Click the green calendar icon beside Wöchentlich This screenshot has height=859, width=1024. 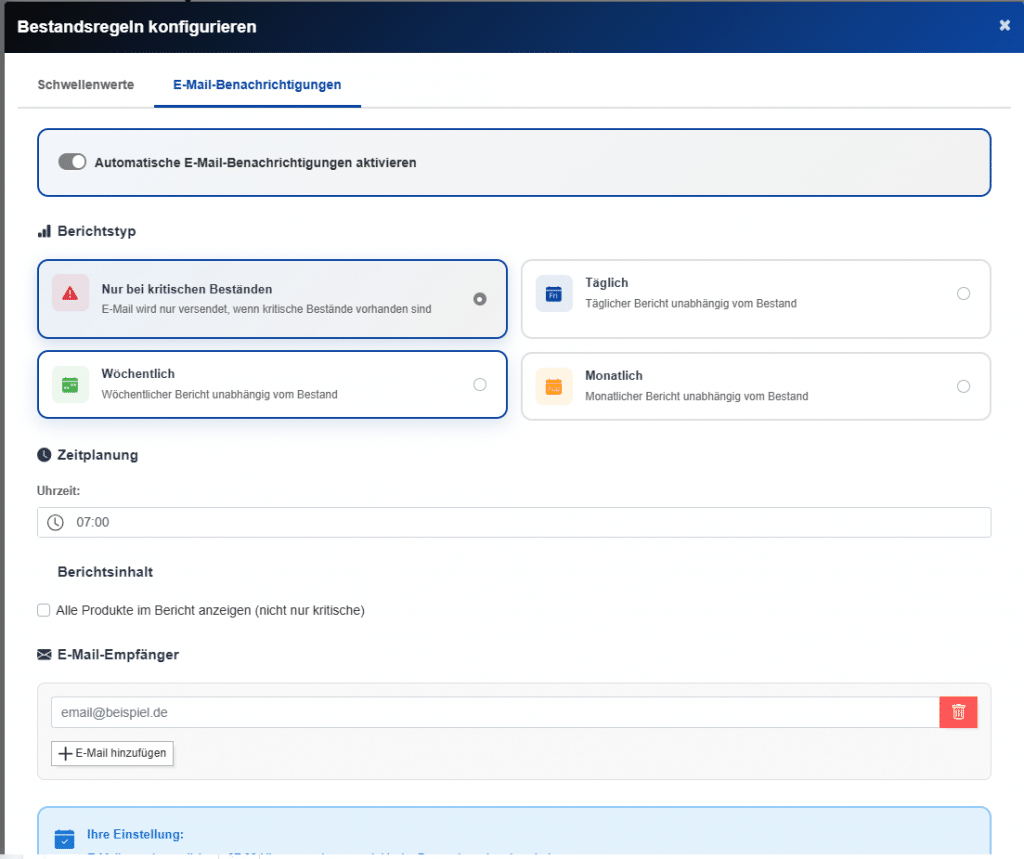coord(70,384)
